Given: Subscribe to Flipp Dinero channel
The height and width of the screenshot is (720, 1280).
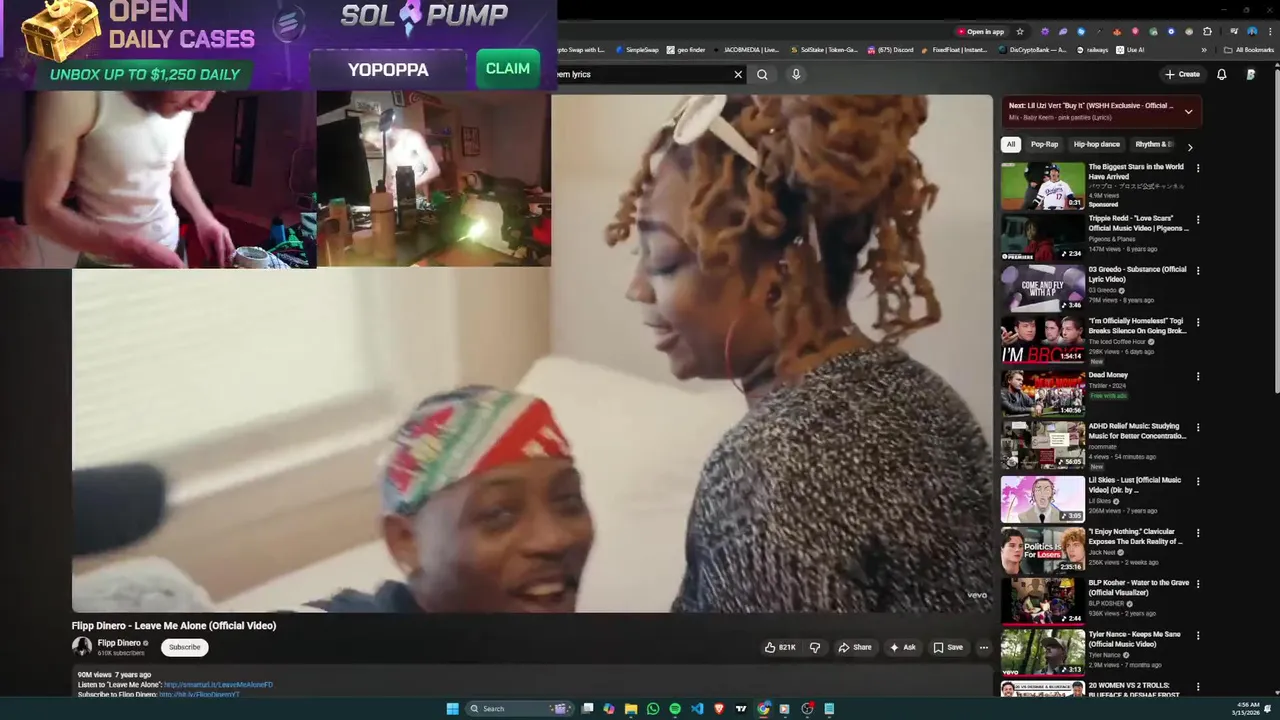Looking at the screenshot, I should pyautogui.click(x=184, y=647).
